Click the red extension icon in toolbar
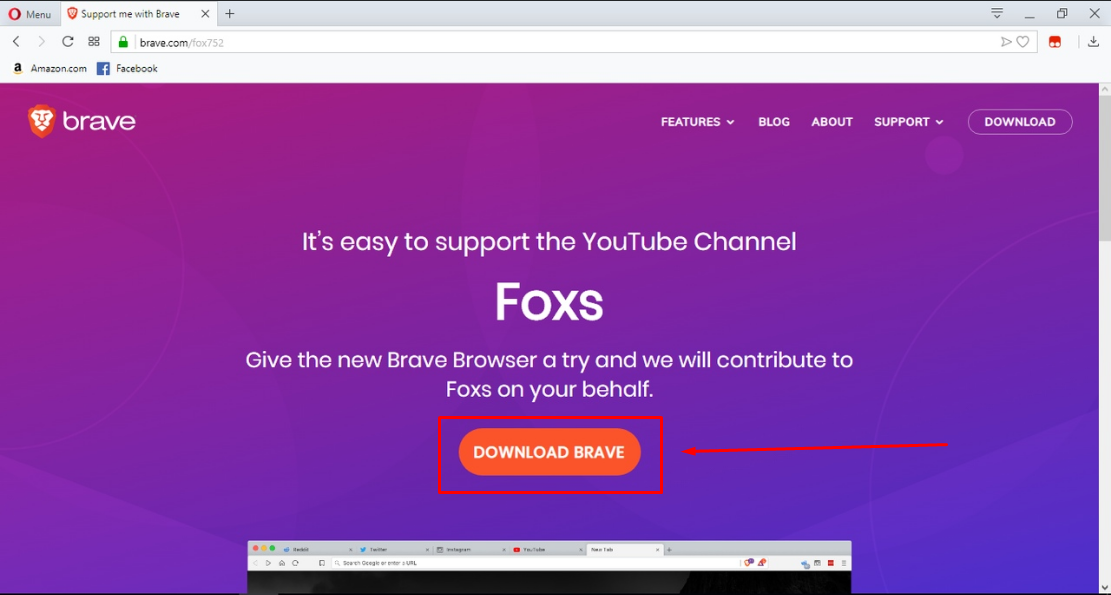This screenshot has height=595, width=1111. pyautogui.click(x=1055, y=42)
